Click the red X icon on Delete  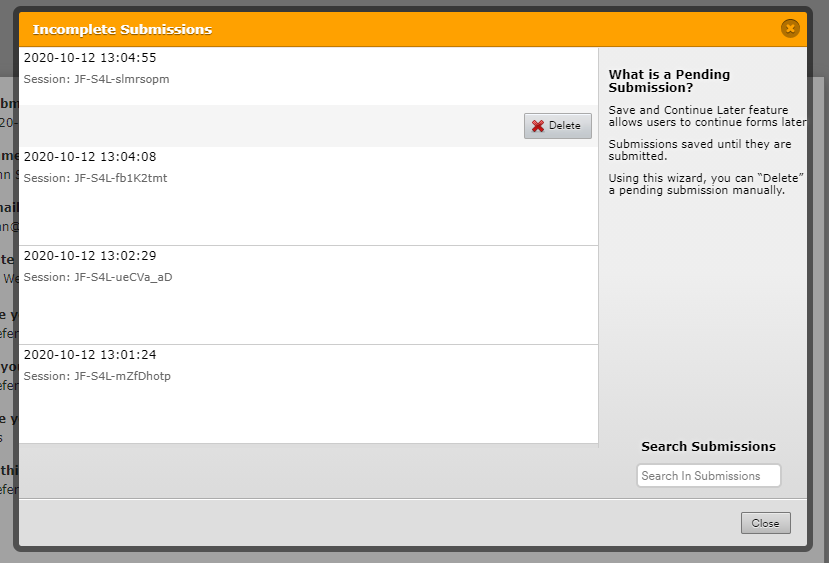[x=538, y=126]
